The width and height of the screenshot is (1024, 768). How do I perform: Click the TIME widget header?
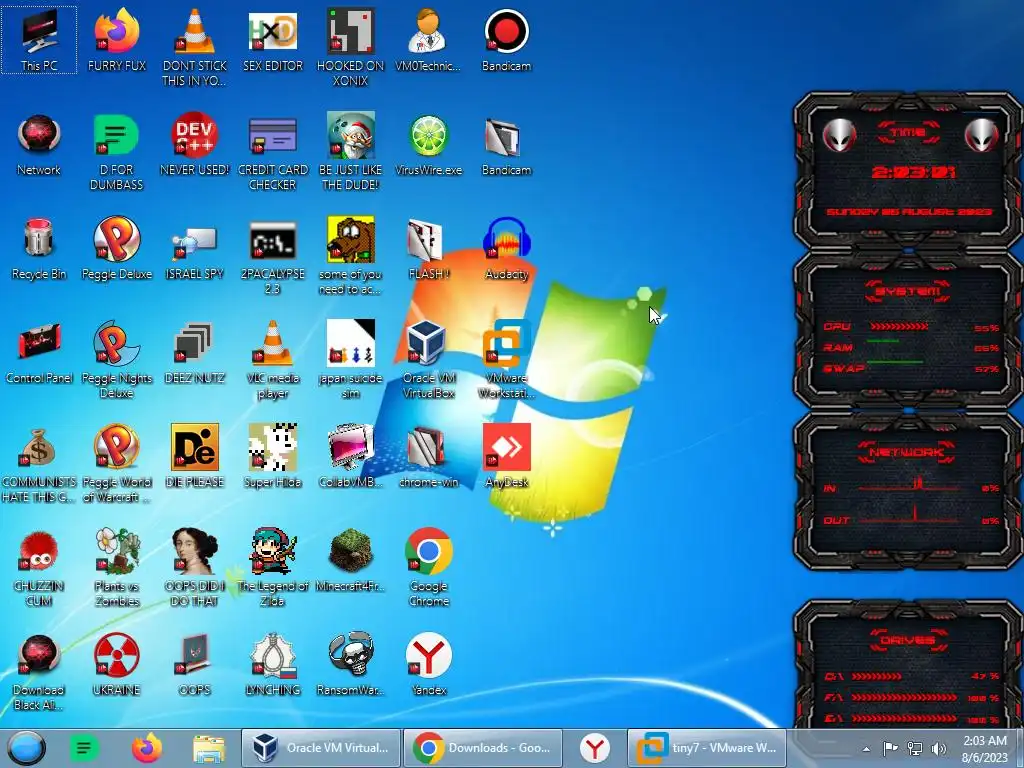click(x=908, y=132)
